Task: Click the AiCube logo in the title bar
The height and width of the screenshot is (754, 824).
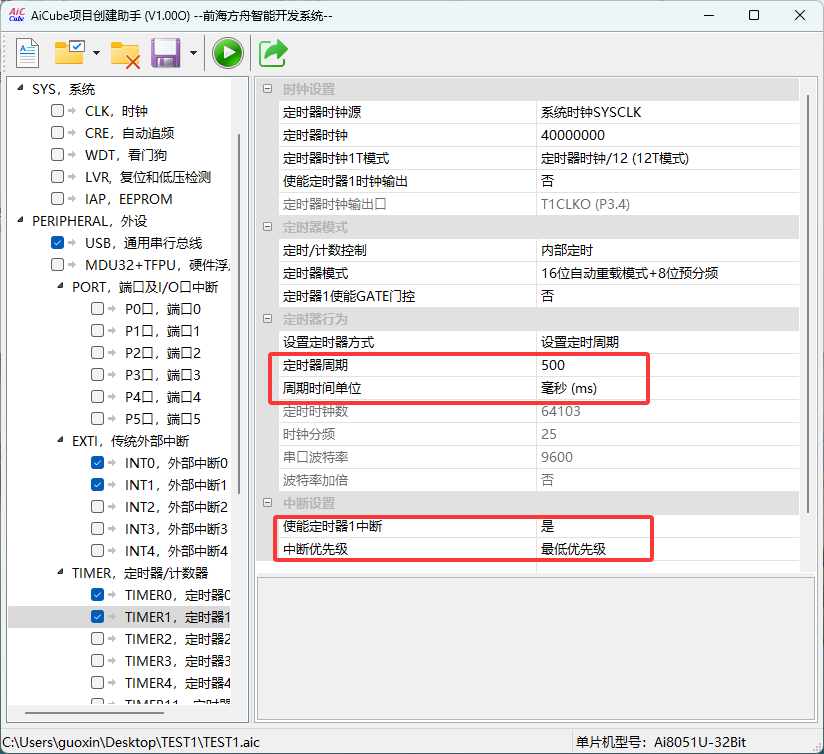Action: coord(17,15)
